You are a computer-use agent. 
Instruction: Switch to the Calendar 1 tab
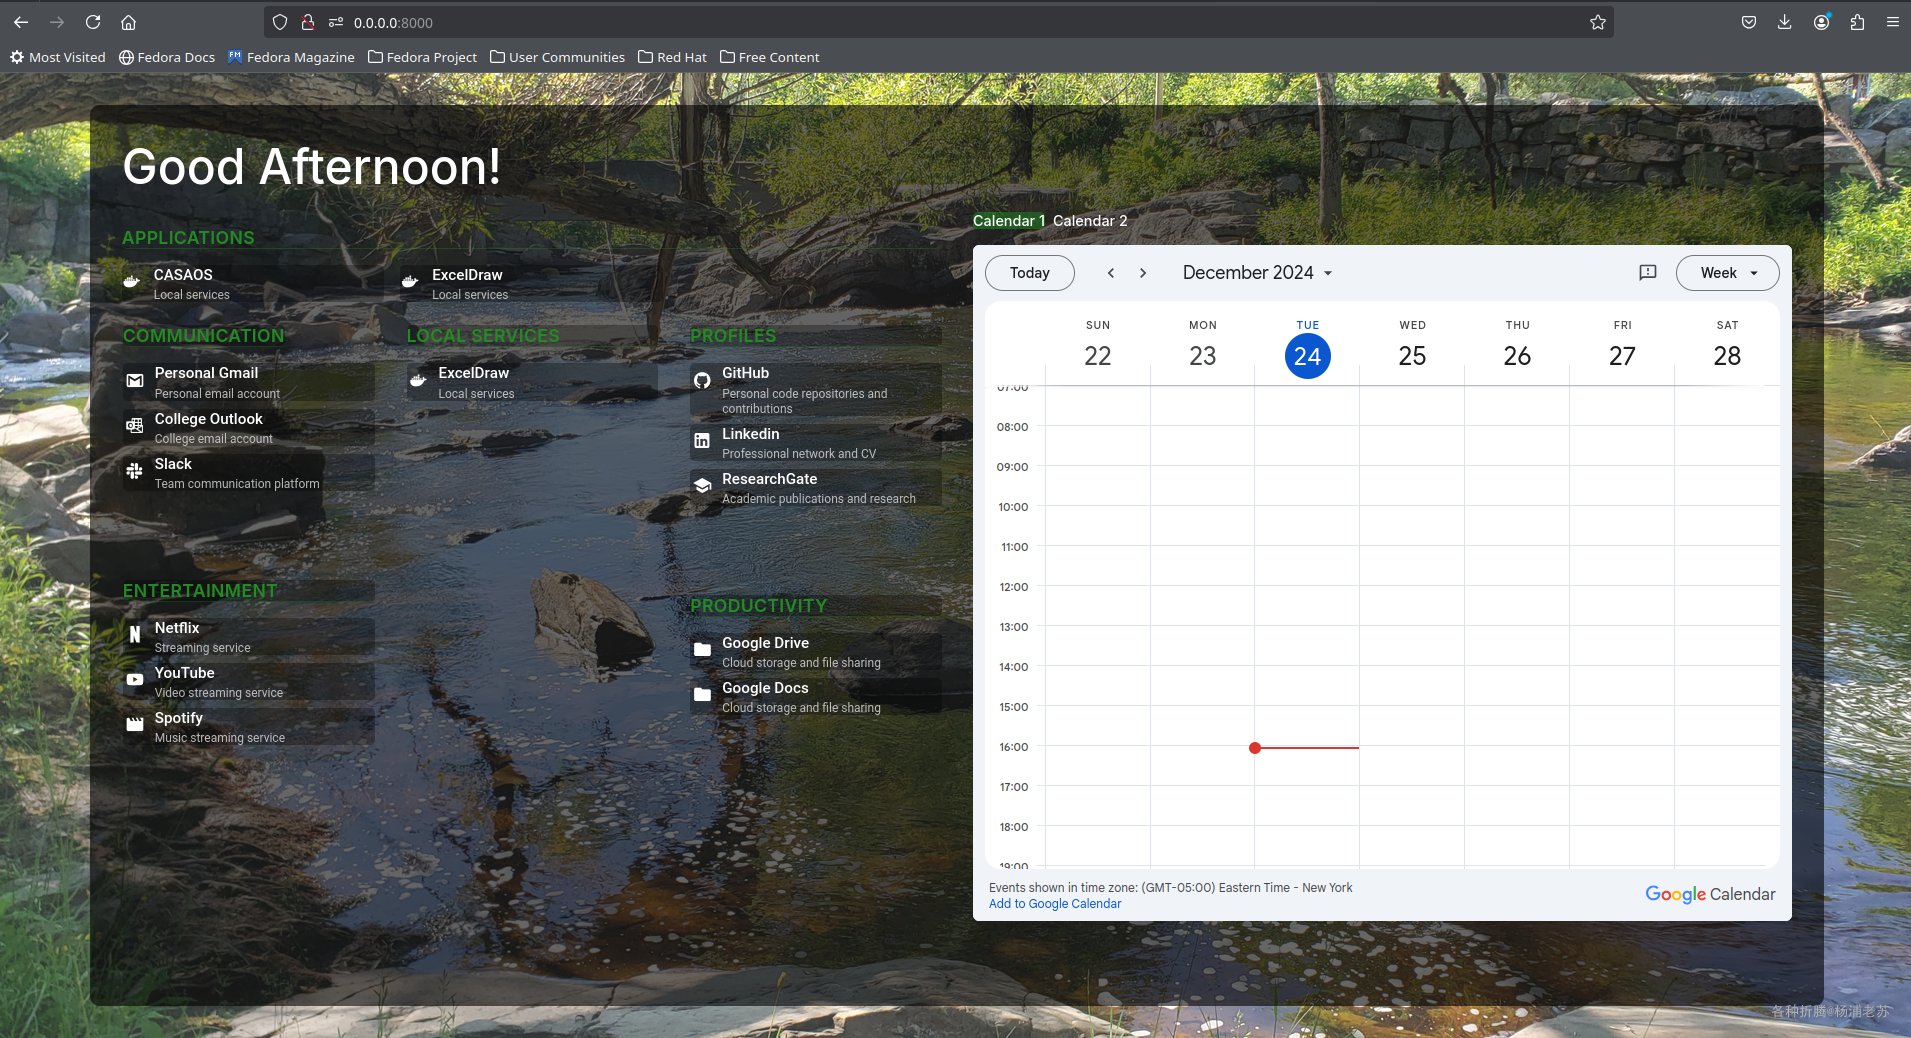pyautogui.click(x=1008, y=221)
